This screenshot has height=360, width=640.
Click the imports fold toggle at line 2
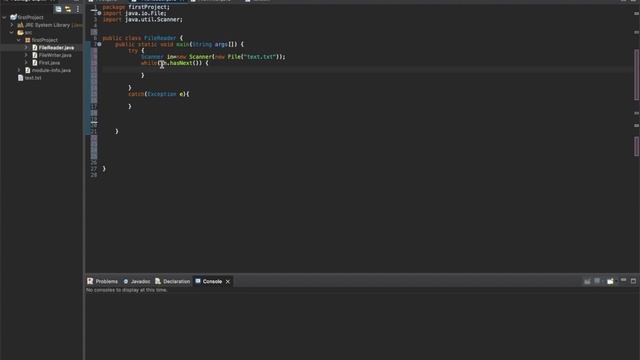pyautogui.click(x=99, y=13)
